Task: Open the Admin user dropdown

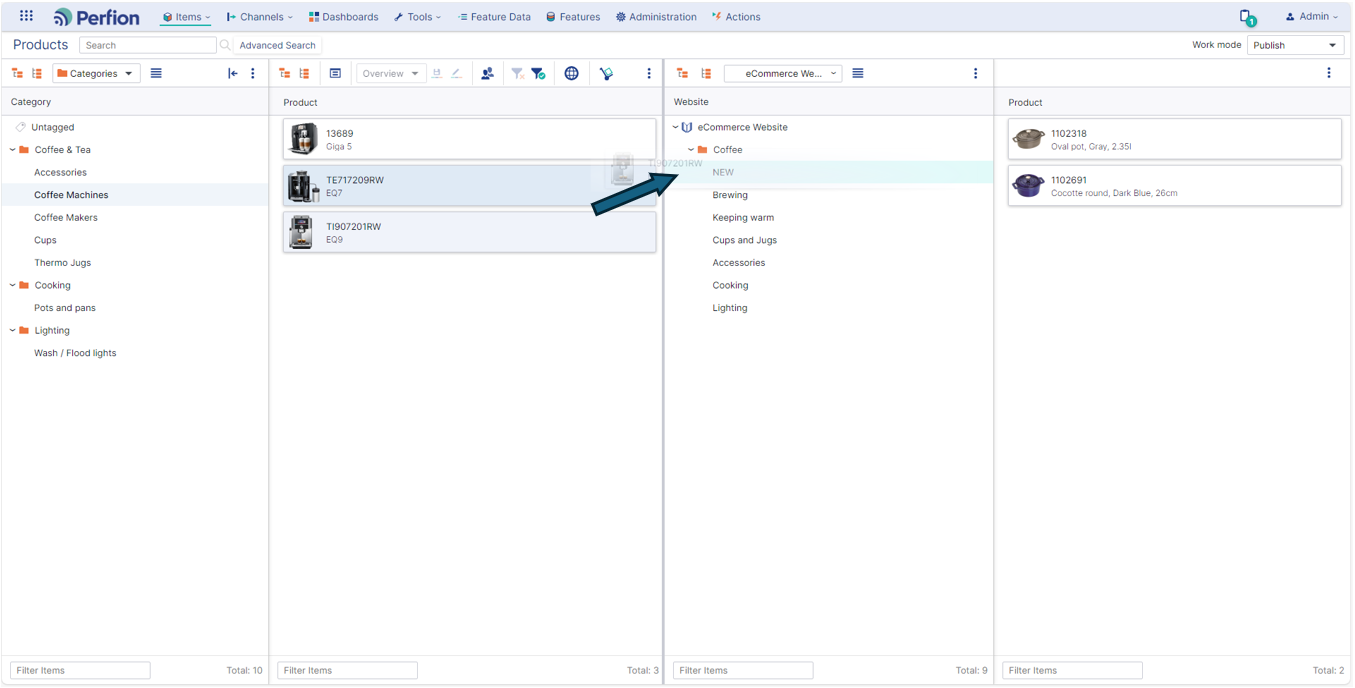Action: coord(1311,16)
